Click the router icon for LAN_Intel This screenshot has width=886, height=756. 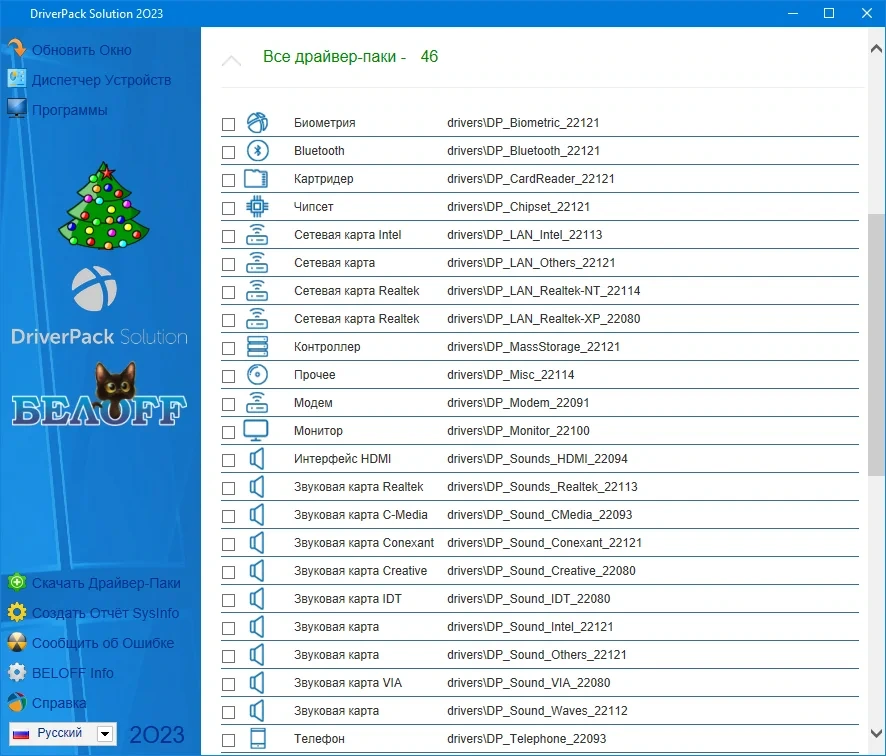tap(257, 234)
